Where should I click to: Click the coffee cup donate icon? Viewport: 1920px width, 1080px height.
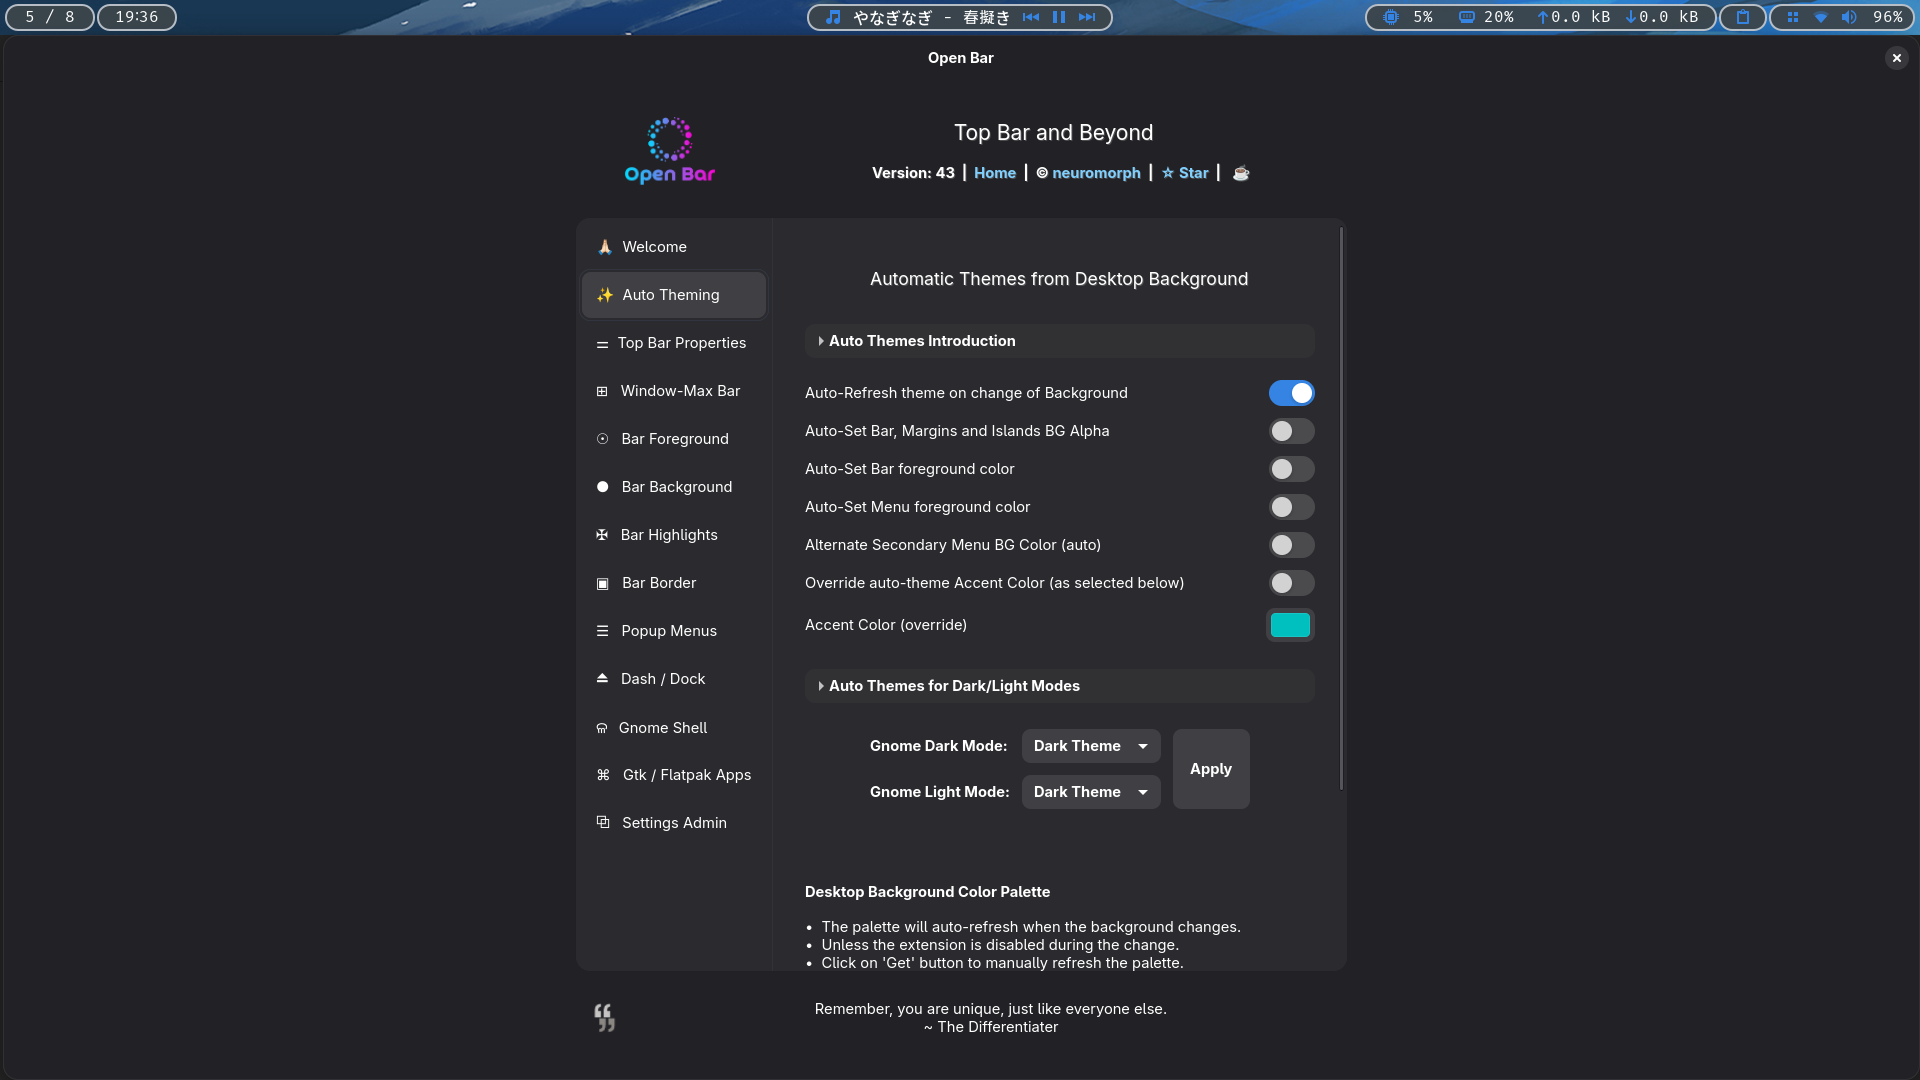tap(1241, 173)
